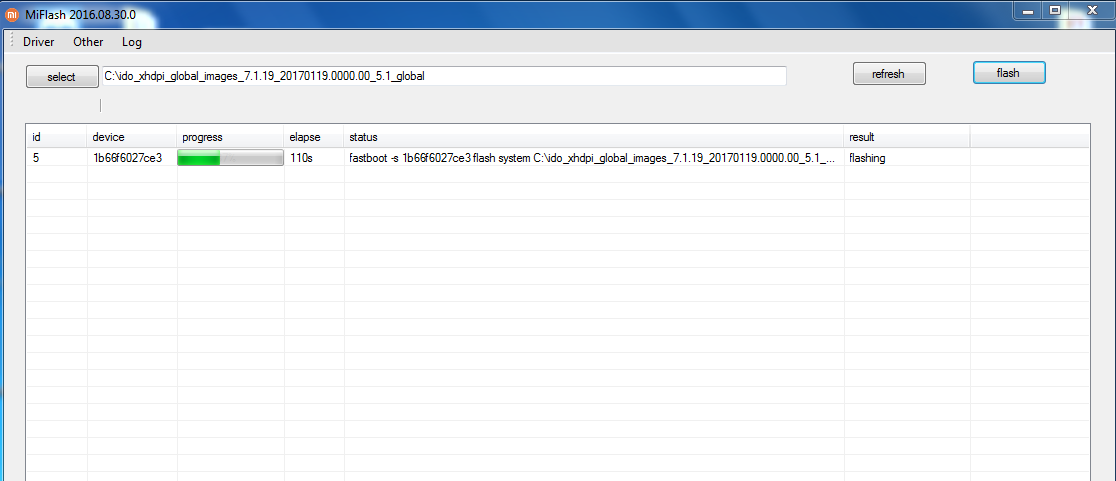Click the id column header
The height and width of the screenshot is (481, 1116).
pyautogui.click(x=57, y=137)
